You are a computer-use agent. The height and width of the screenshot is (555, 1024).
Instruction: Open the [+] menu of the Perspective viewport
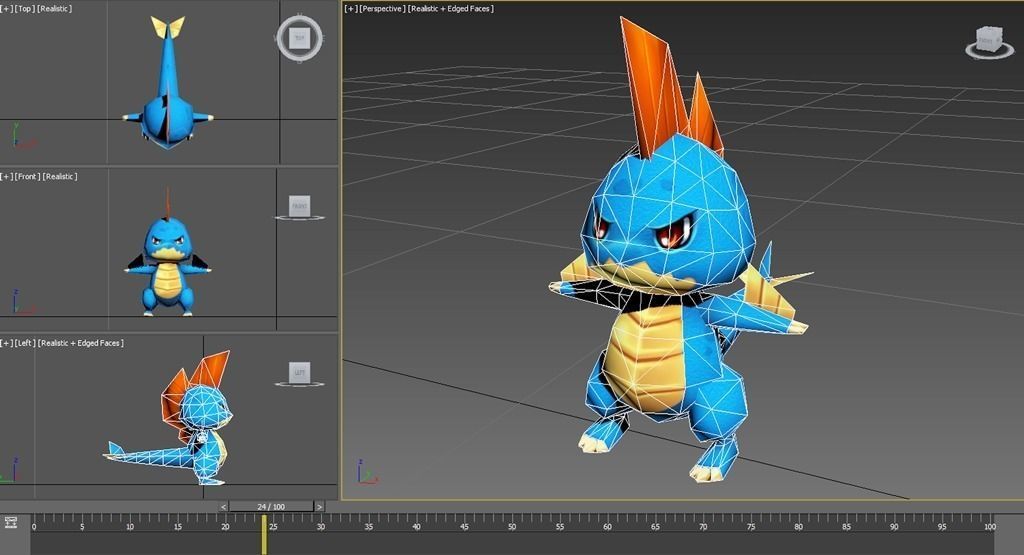(x=351, y=8)
